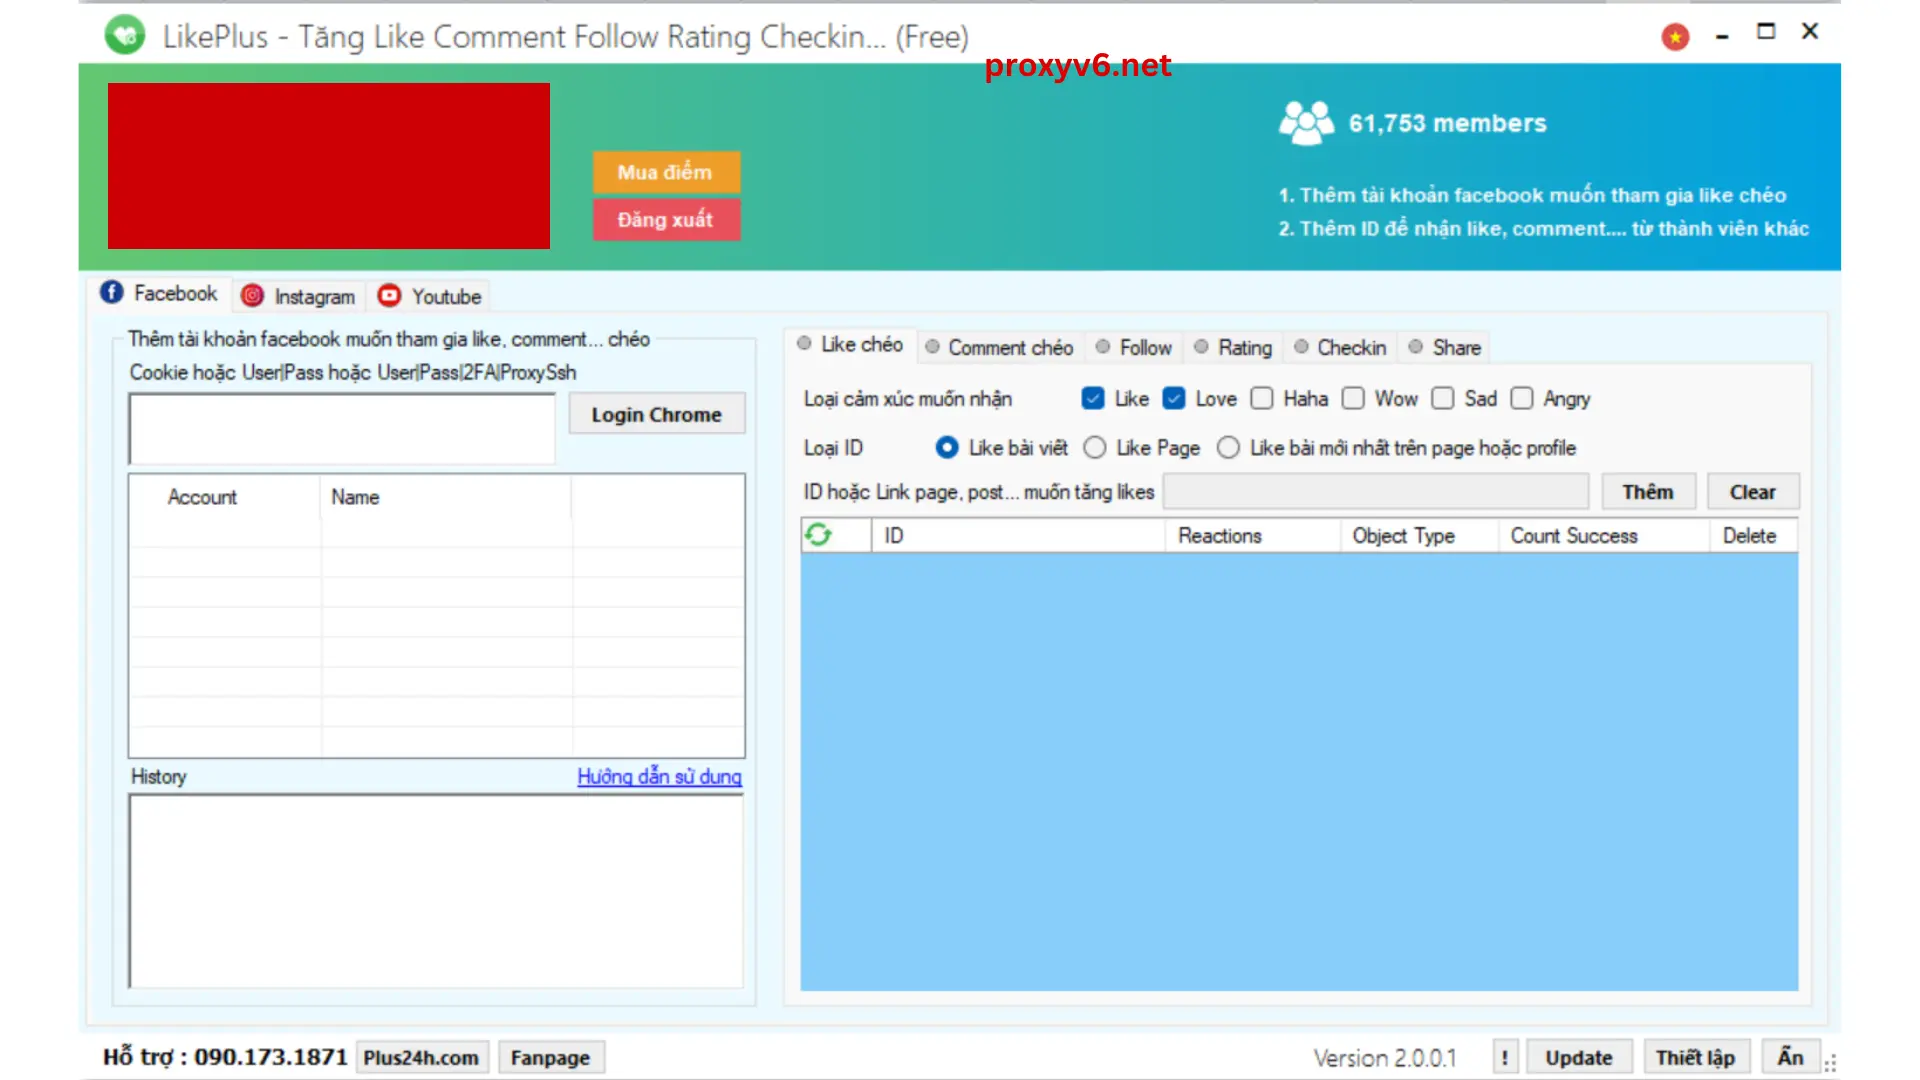
Task: Click the Clear button to reset IDs
Action: [1751, 492]
